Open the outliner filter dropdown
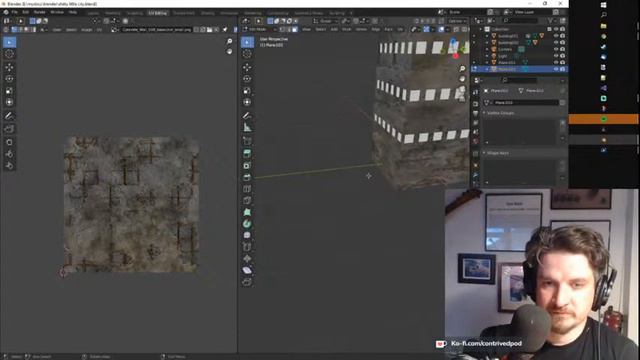 (552, 20)
